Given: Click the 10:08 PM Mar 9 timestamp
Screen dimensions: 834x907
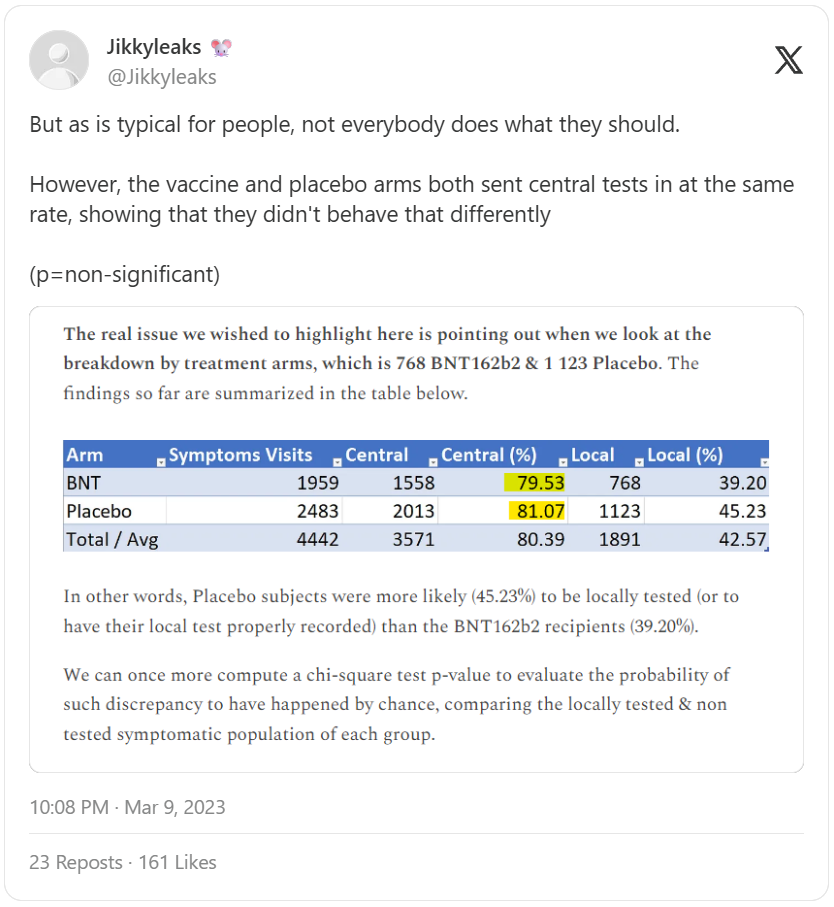Looking at the screenshot, I should pos(128,807).
